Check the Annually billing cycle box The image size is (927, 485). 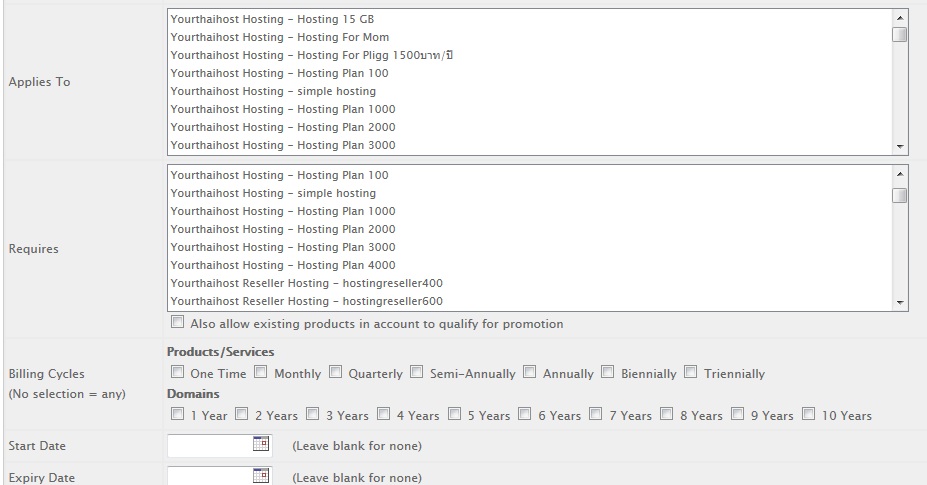[530, 371]
